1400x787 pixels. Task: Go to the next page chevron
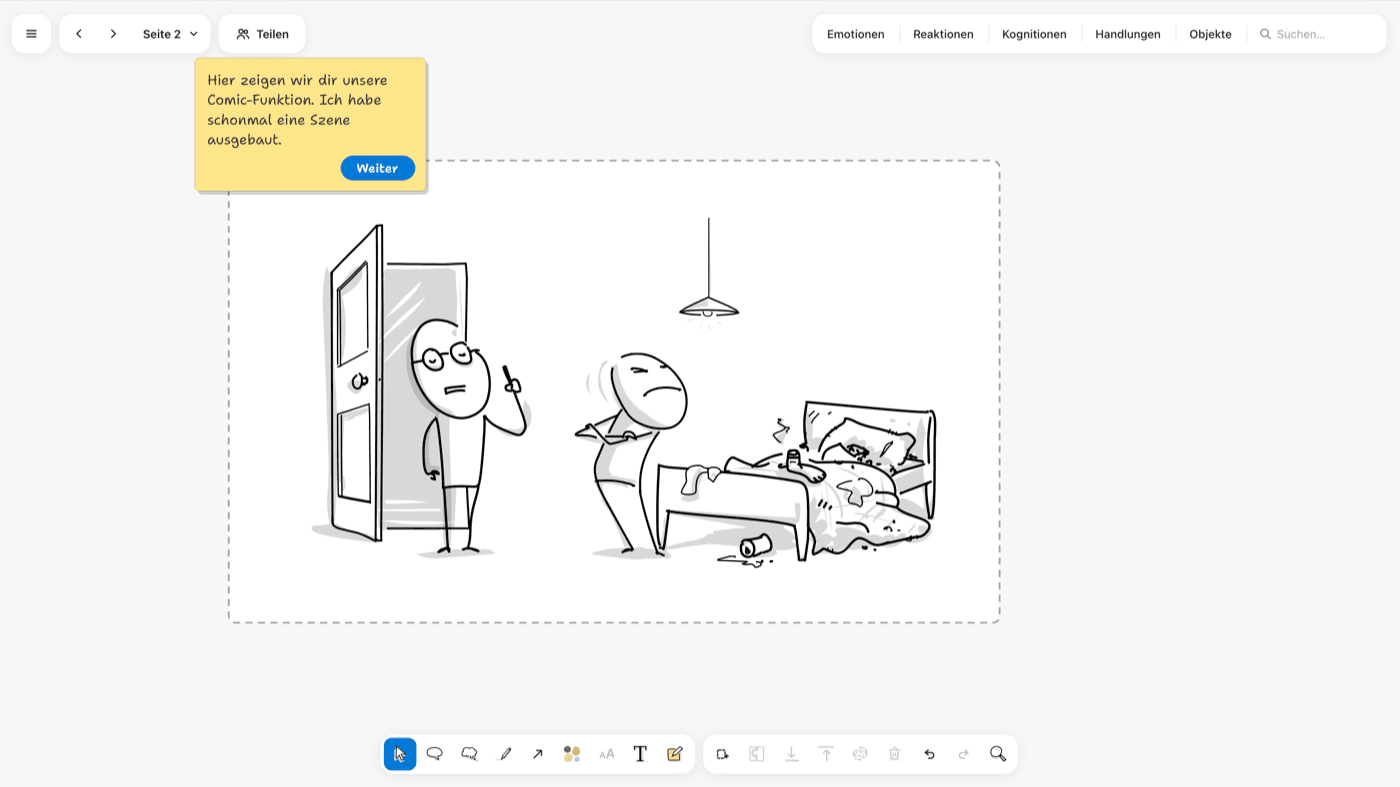coord(113,34)
